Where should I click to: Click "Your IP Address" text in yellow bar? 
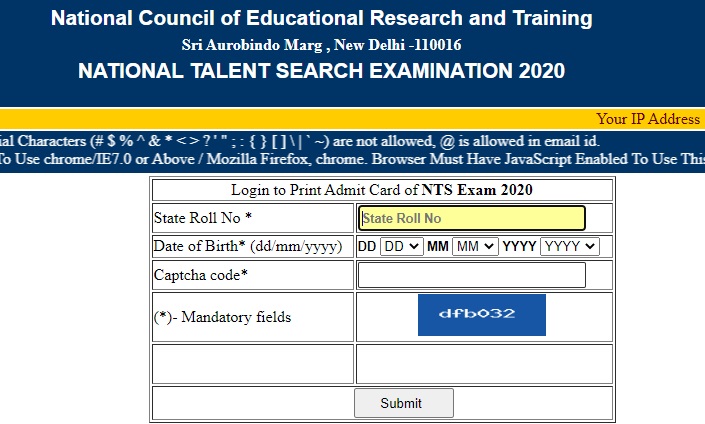click(x=647, y=118)
